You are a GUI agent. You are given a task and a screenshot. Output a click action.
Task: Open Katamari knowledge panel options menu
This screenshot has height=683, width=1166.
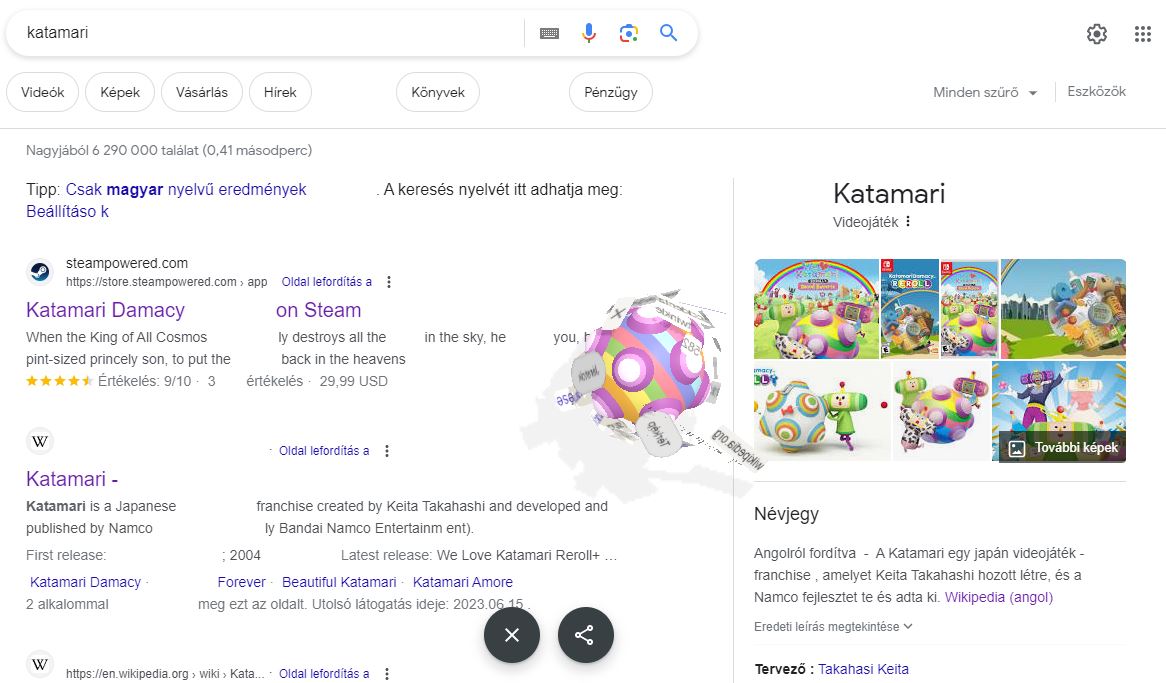pos(908,222)
